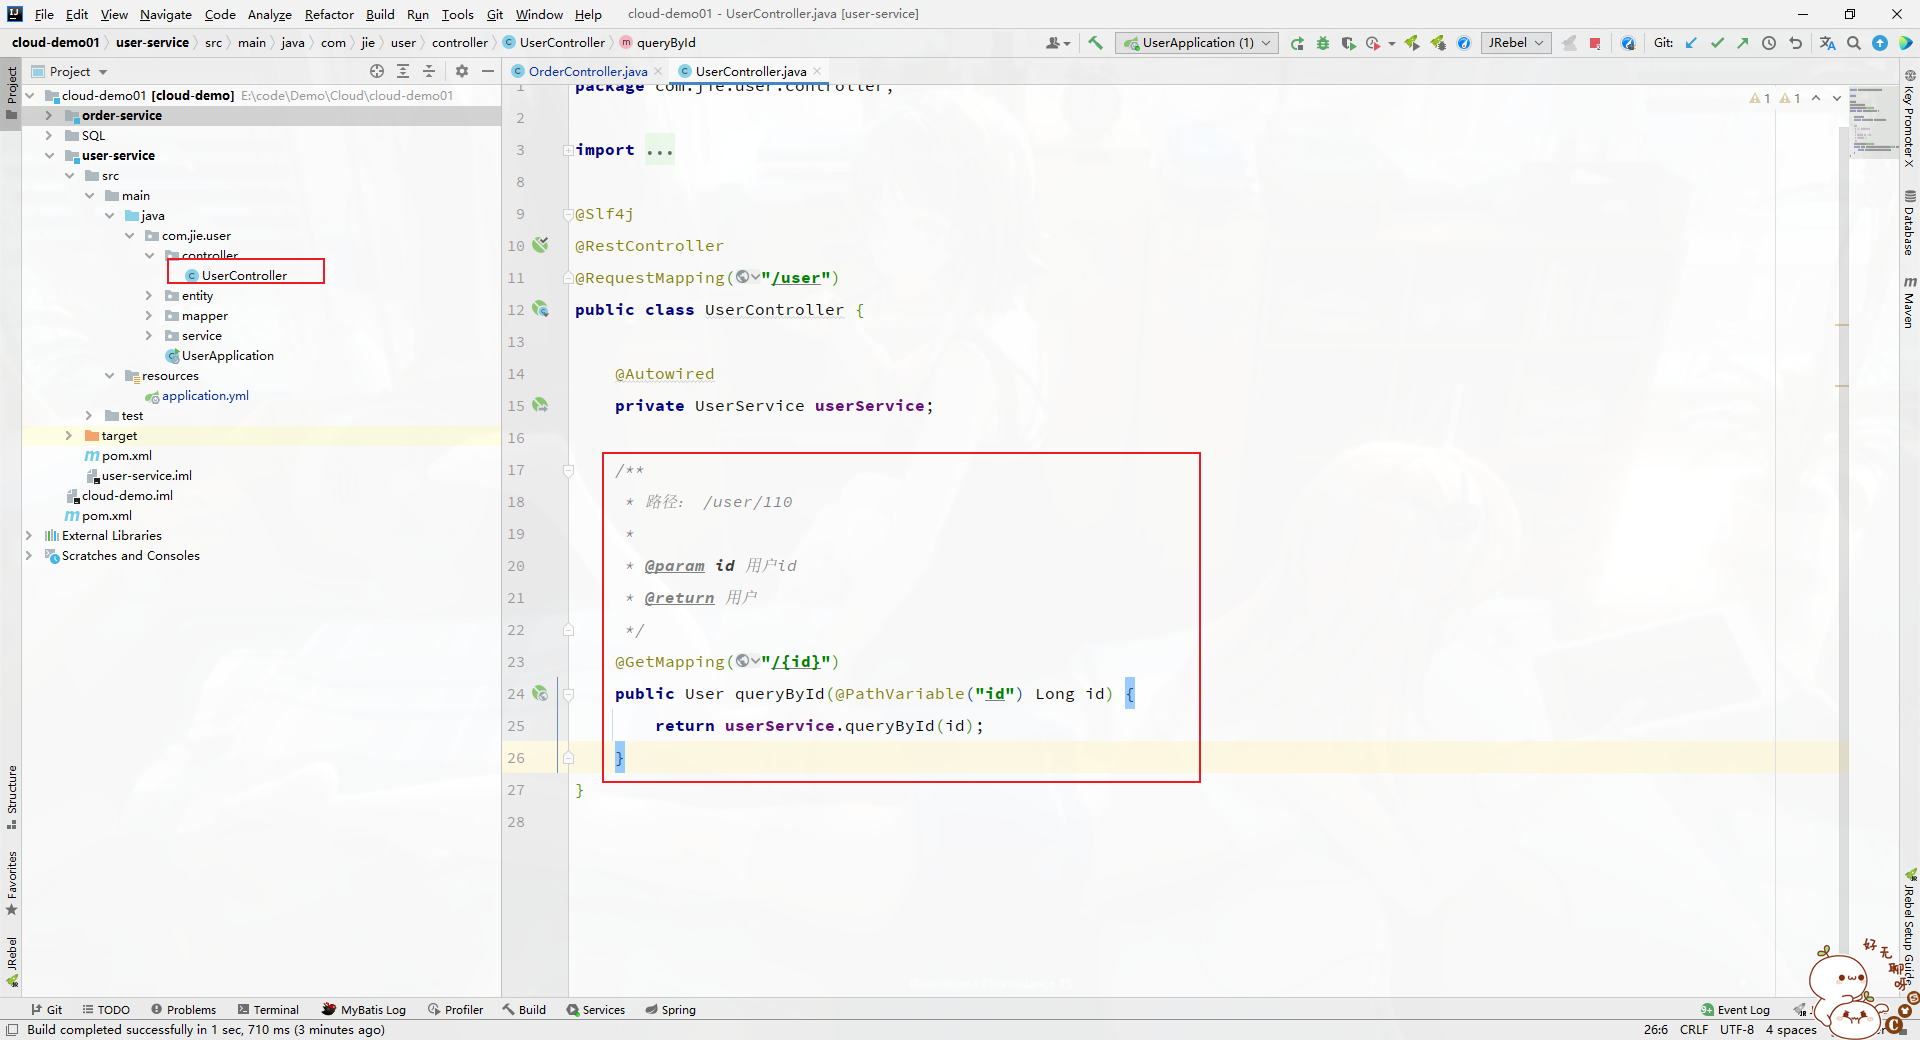The width and height of the screenshot is (1920, 1040).
Task: Click Collapse All in the Project panel
Action: pos(429,71)
